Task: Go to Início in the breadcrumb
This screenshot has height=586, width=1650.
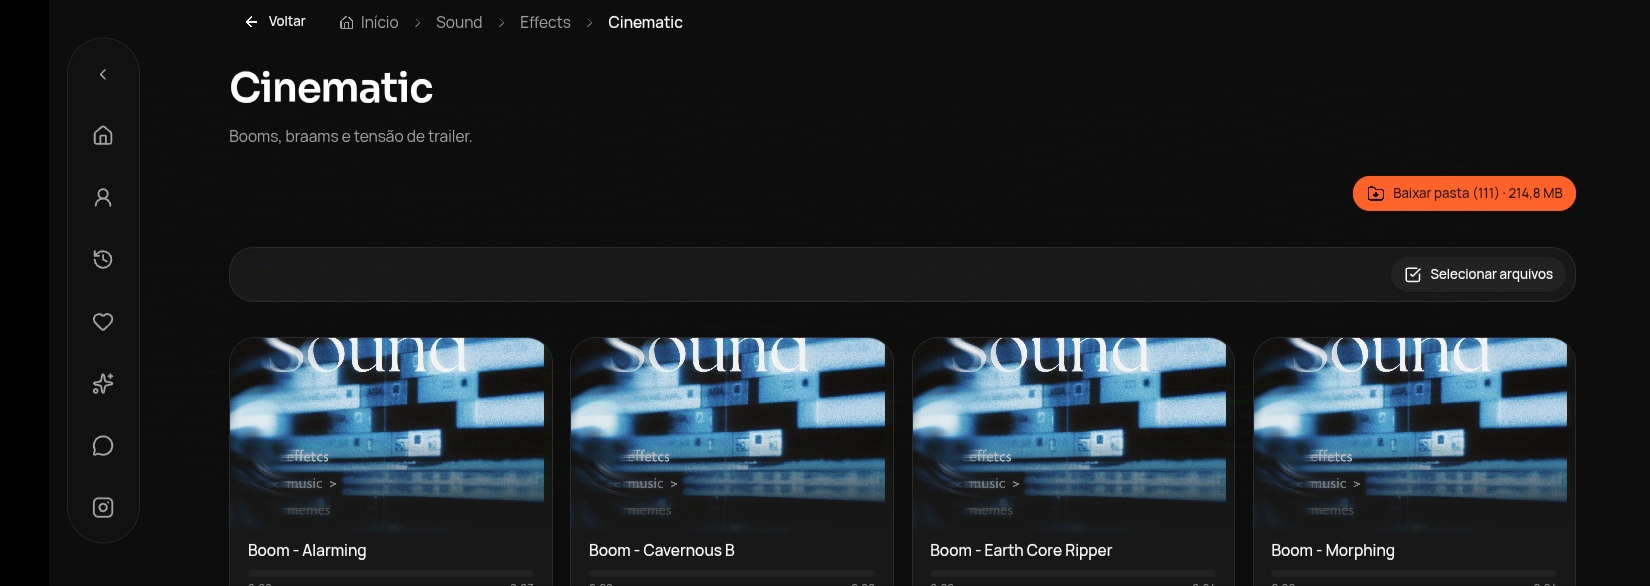Action: coord(369,22)
